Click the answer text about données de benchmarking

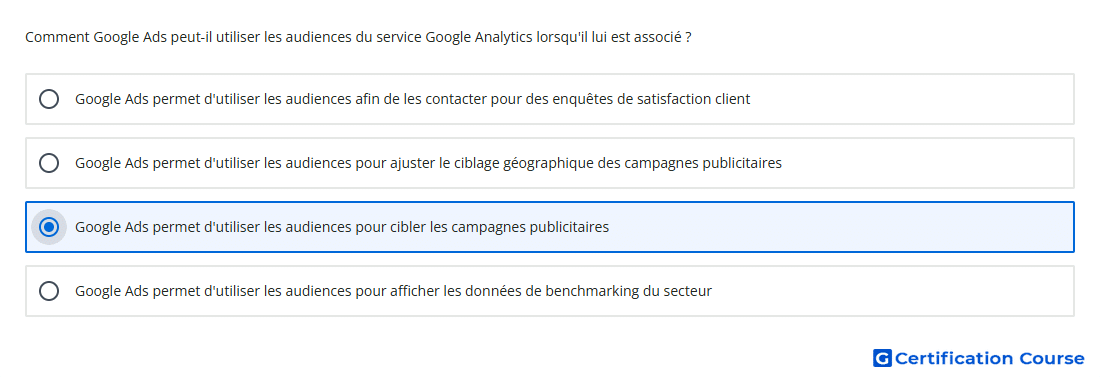pyautogui.click(x=393, y=291)
